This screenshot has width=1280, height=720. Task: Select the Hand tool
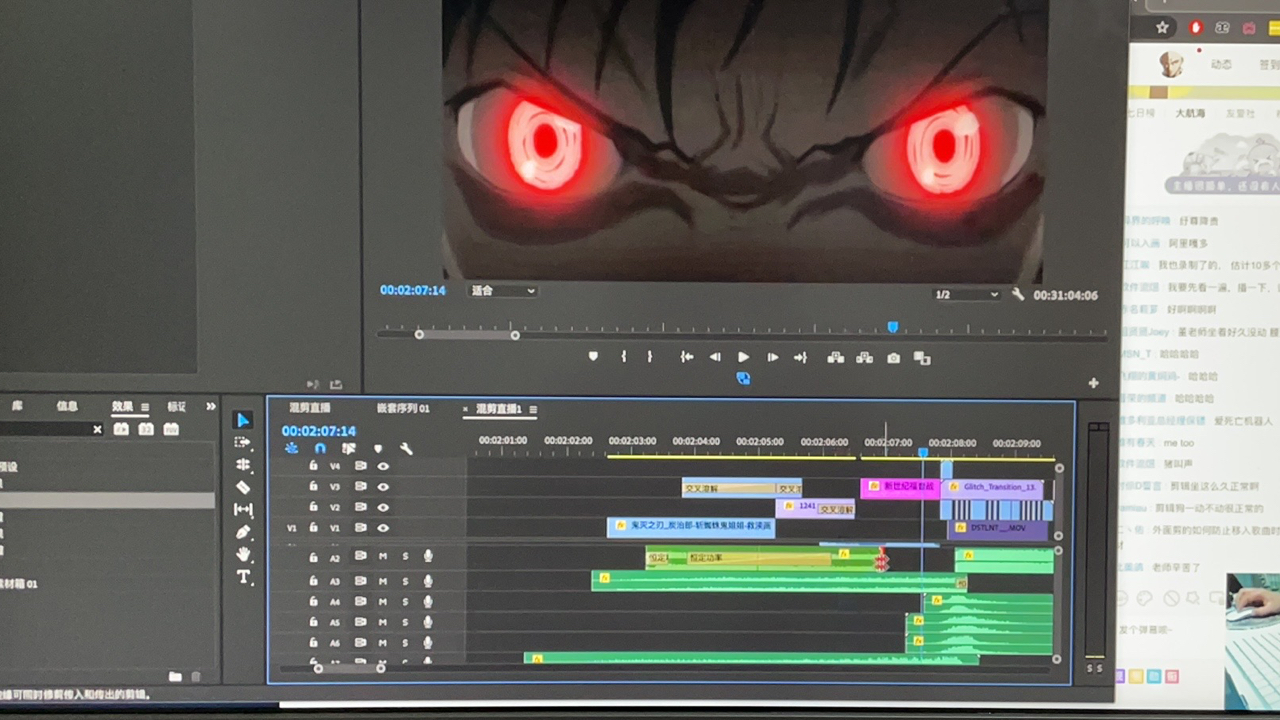pos(243,555)
